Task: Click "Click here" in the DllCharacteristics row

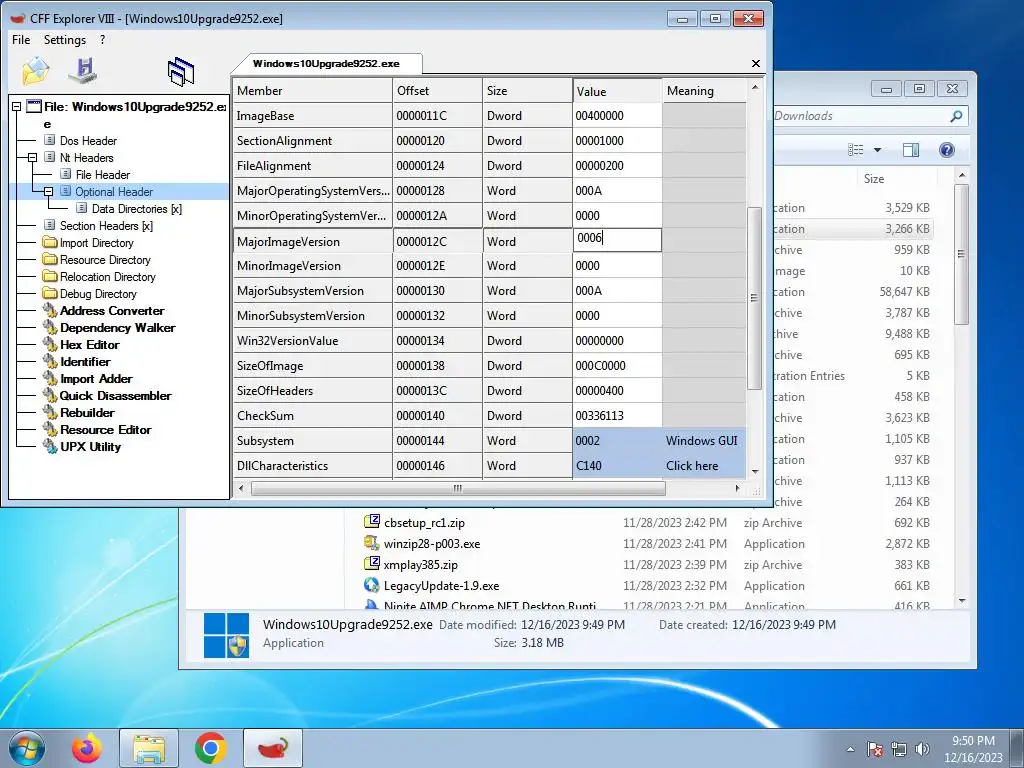Action: point(692,466)
